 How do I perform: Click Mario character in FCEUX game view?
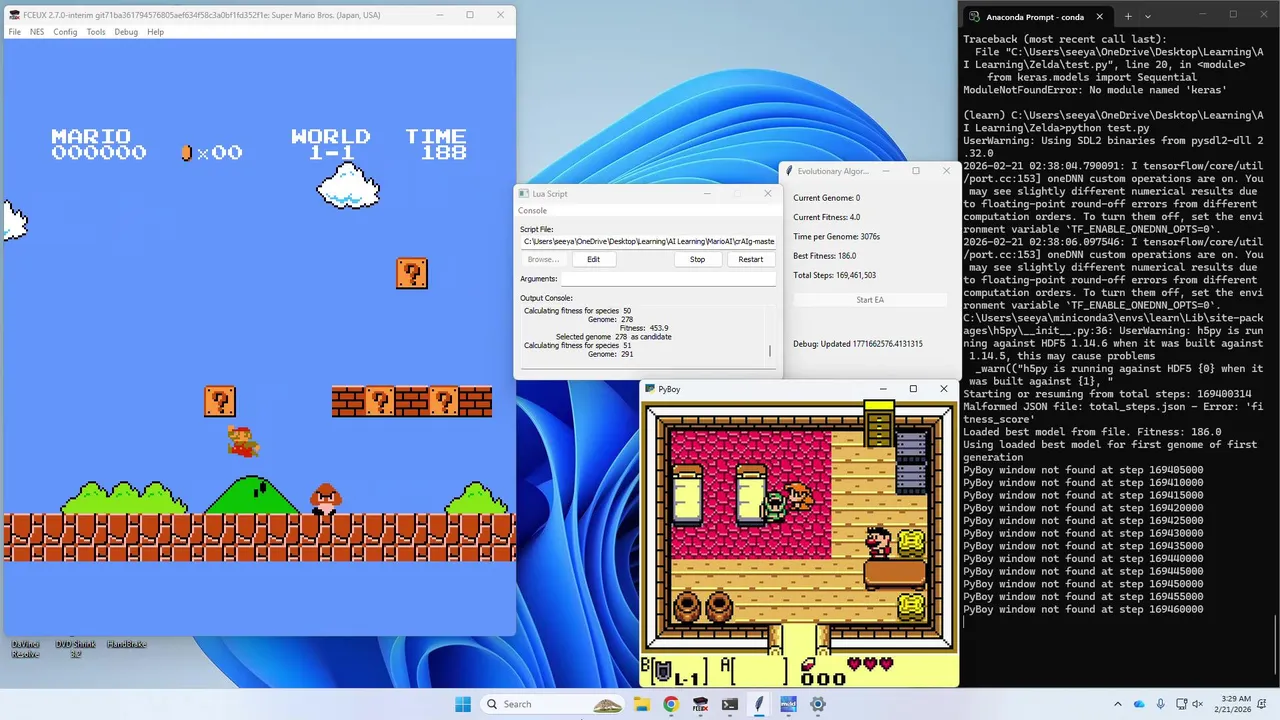point(243,440)
